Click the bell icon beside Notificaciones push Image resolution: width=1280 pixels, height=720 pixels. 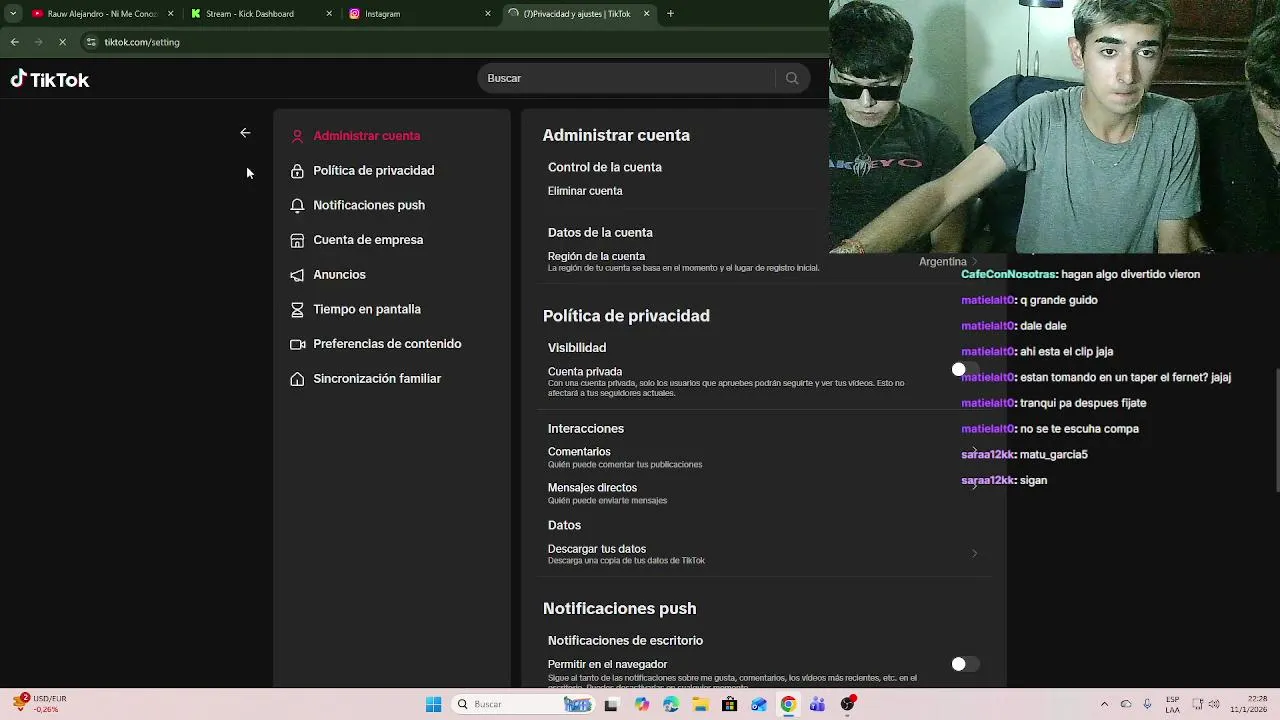pos(297,206)
